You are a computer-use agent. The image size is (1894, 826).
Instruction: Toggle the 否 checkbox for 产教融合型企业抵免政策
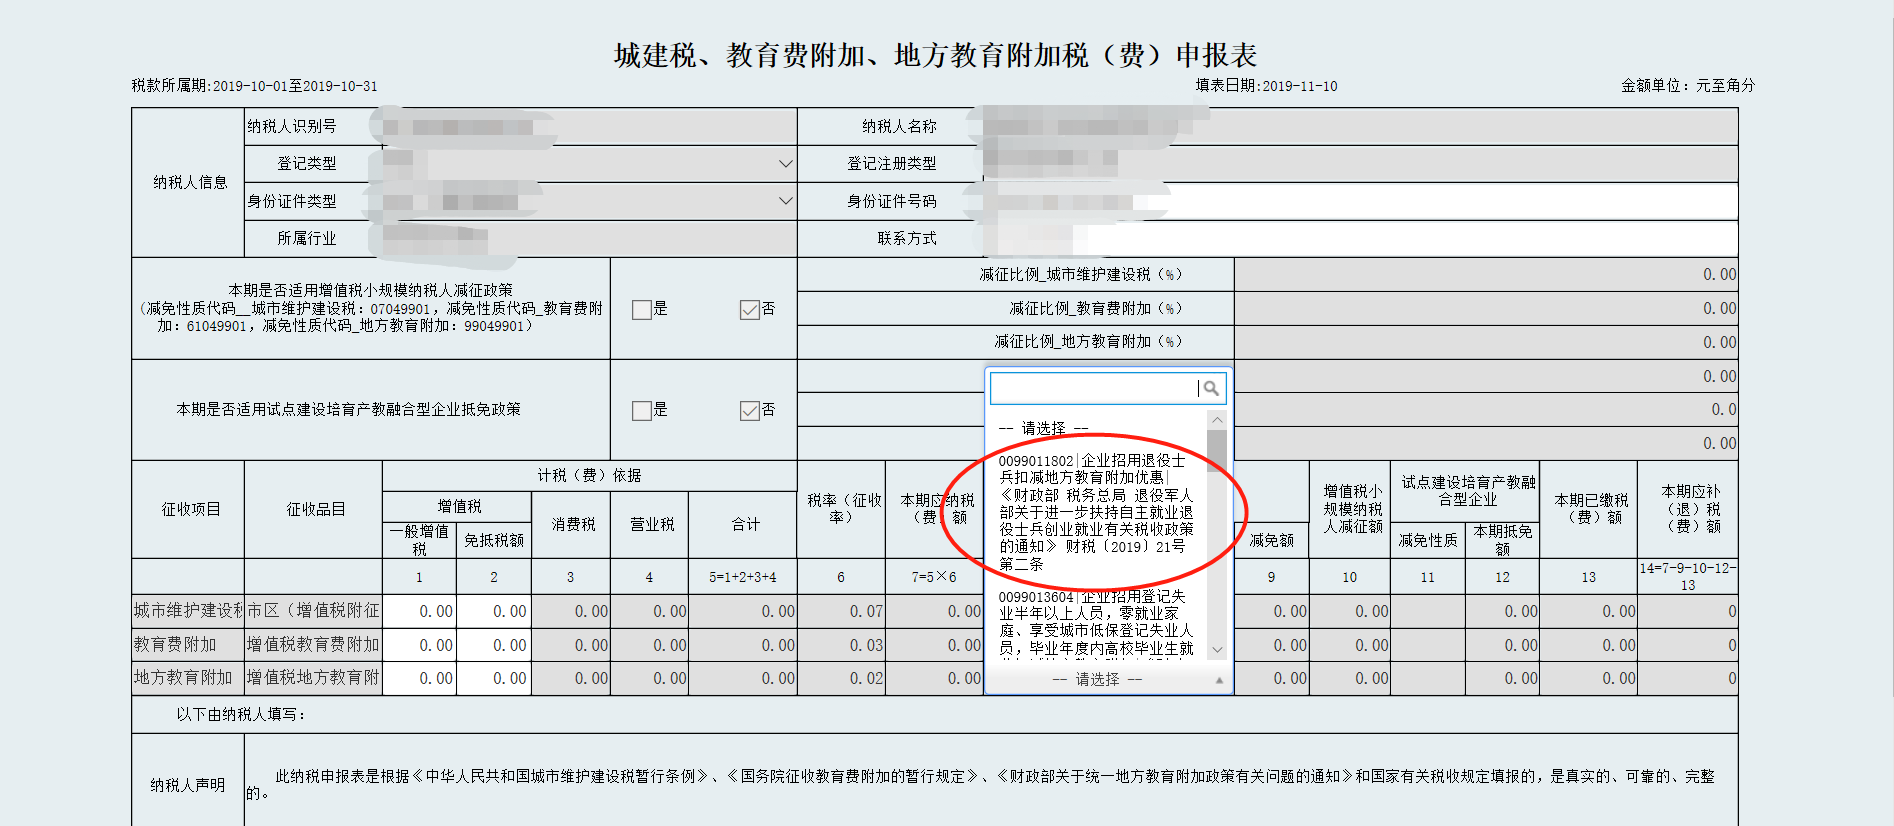(x=750, y=411)
